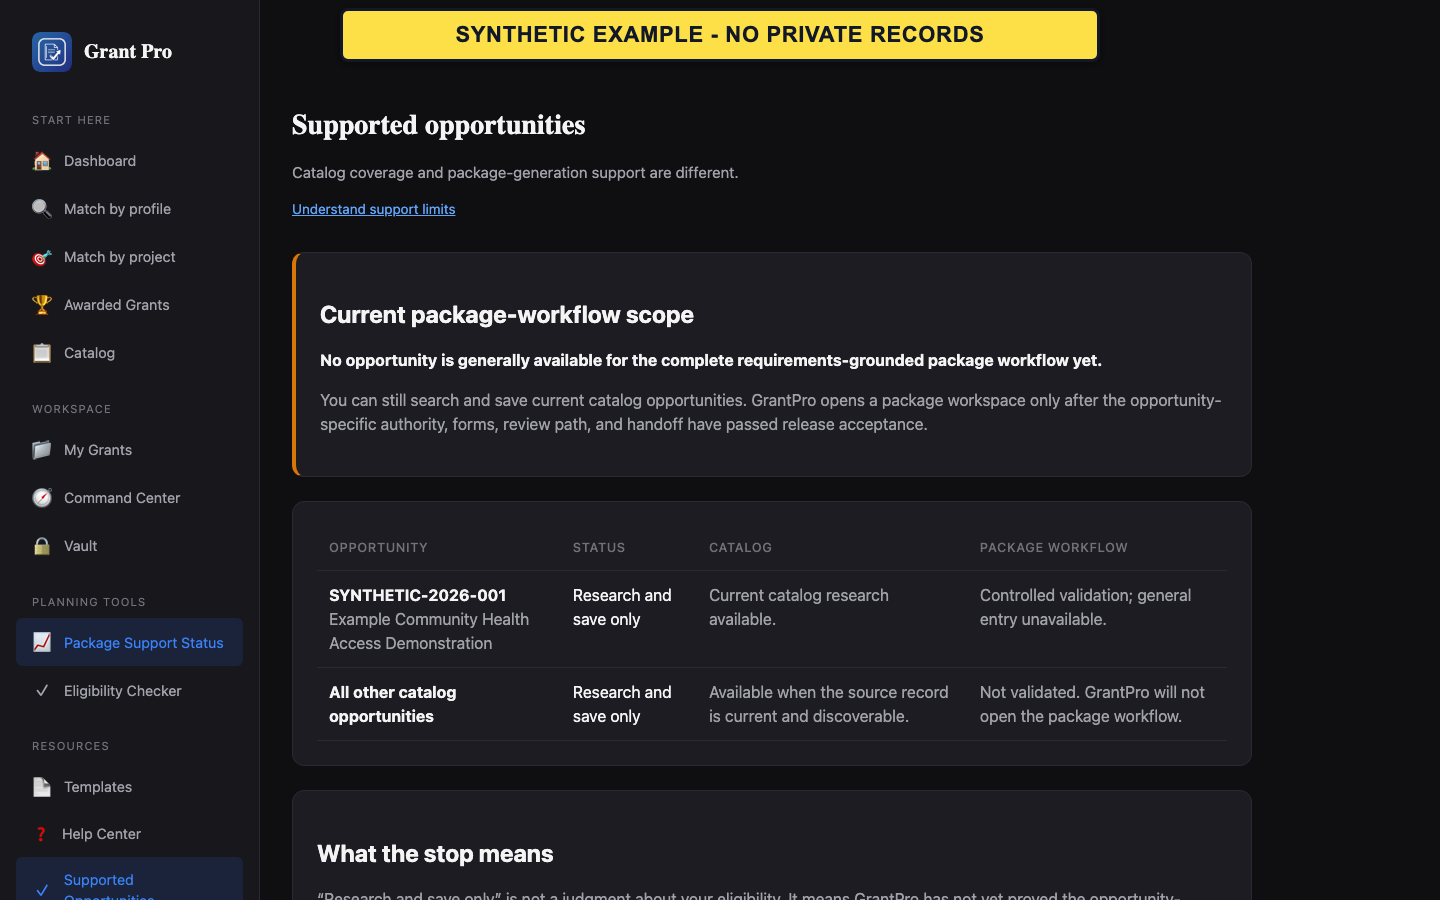Click the Match by project target icon
The width and height of the screenshot is (1440, 900).
point(42,257)
